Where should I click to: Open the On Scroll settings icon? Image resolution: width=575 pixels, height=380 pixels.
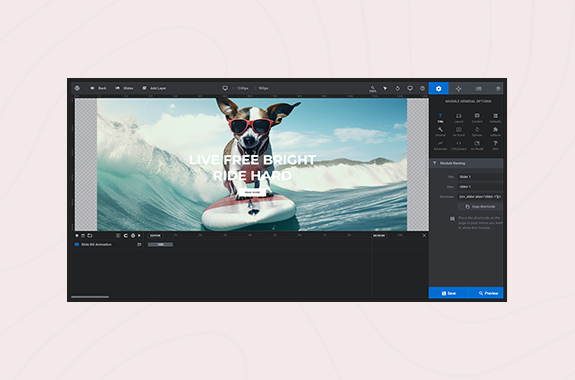coord(458,131)
